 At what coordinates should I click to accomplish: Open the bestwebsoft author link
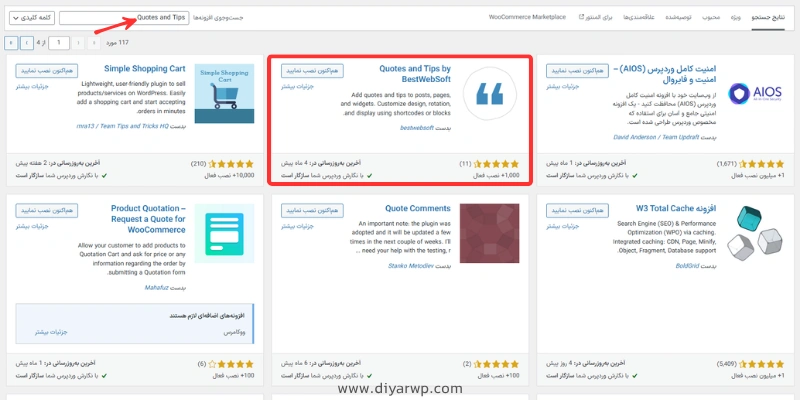416,128
